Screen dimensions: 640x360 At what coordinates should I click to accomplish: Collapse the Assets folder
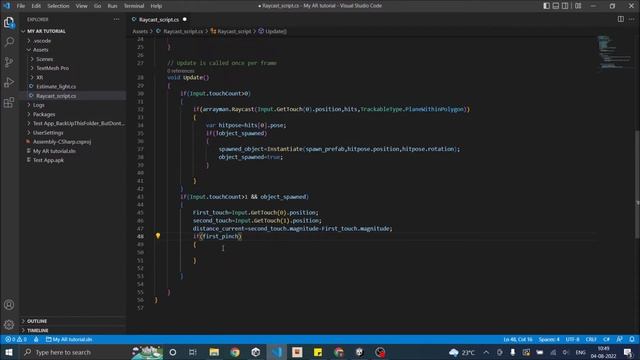click(x=73, y=50)
